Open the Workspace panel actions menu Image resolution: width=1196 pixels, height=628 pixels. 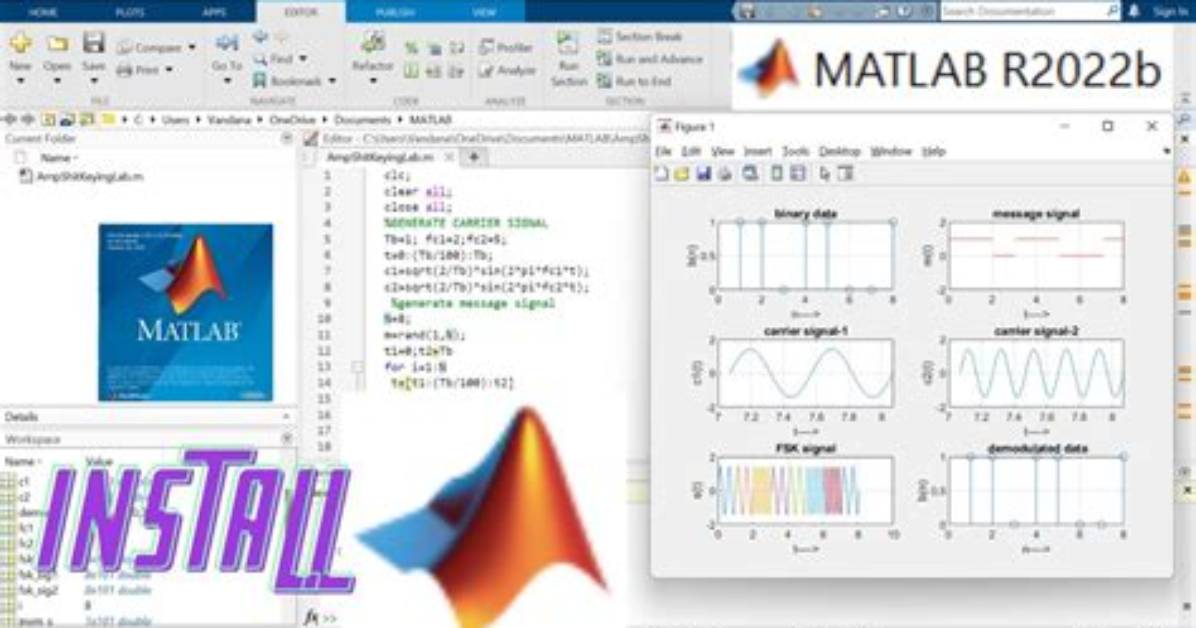287,439
